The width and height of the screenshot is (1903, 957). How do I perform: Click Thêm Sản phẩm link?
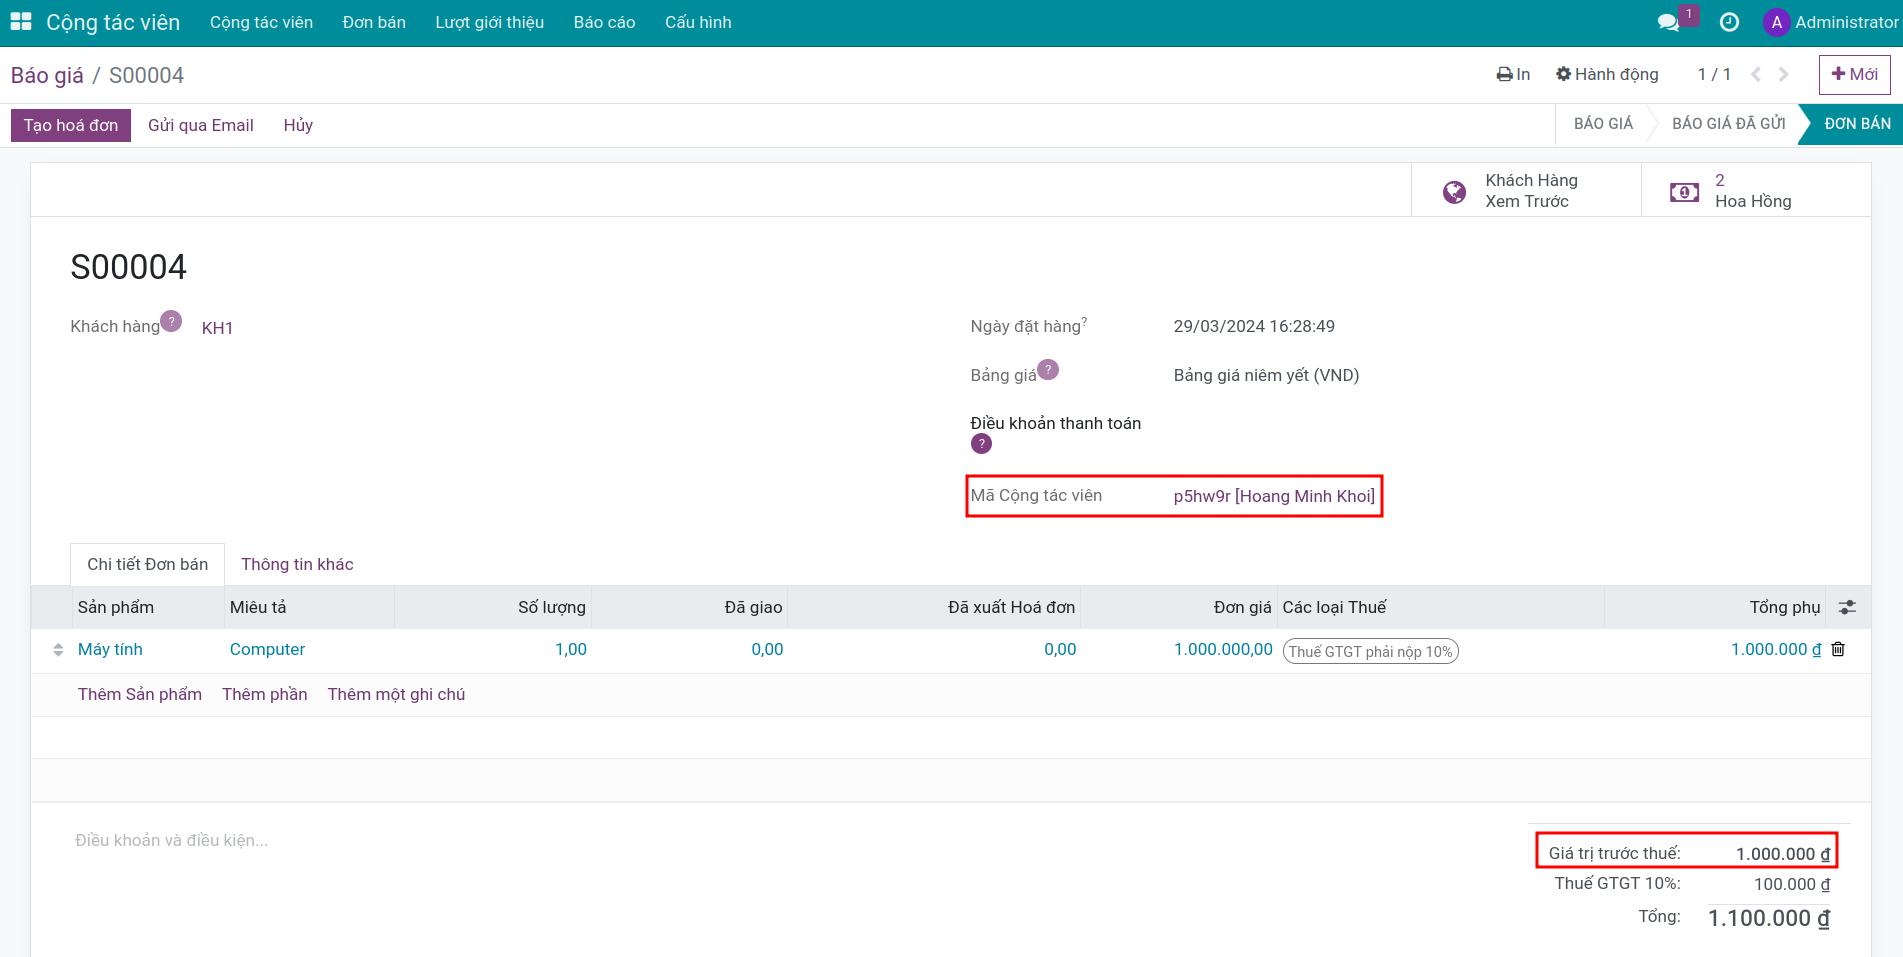[140, 694]
